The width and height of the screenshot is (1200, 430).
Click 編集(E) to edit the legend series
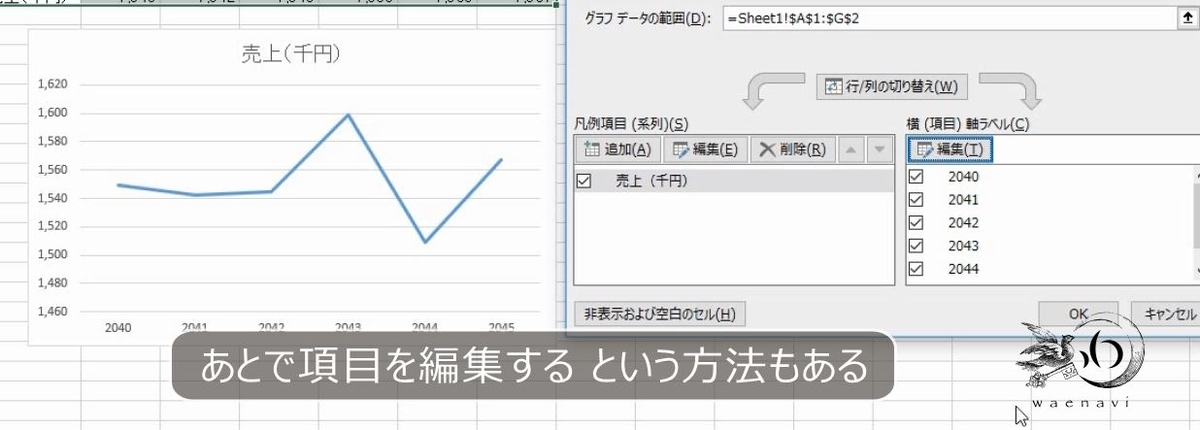tap(705, 150)
